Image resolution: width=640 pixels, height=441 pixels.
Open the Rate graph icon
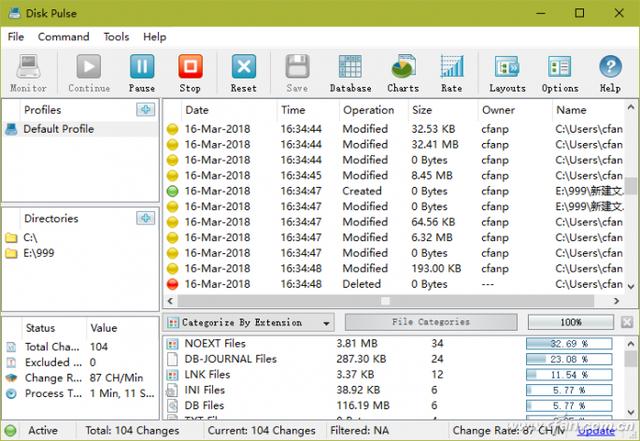pyautogui.click(x=452, y=67)
